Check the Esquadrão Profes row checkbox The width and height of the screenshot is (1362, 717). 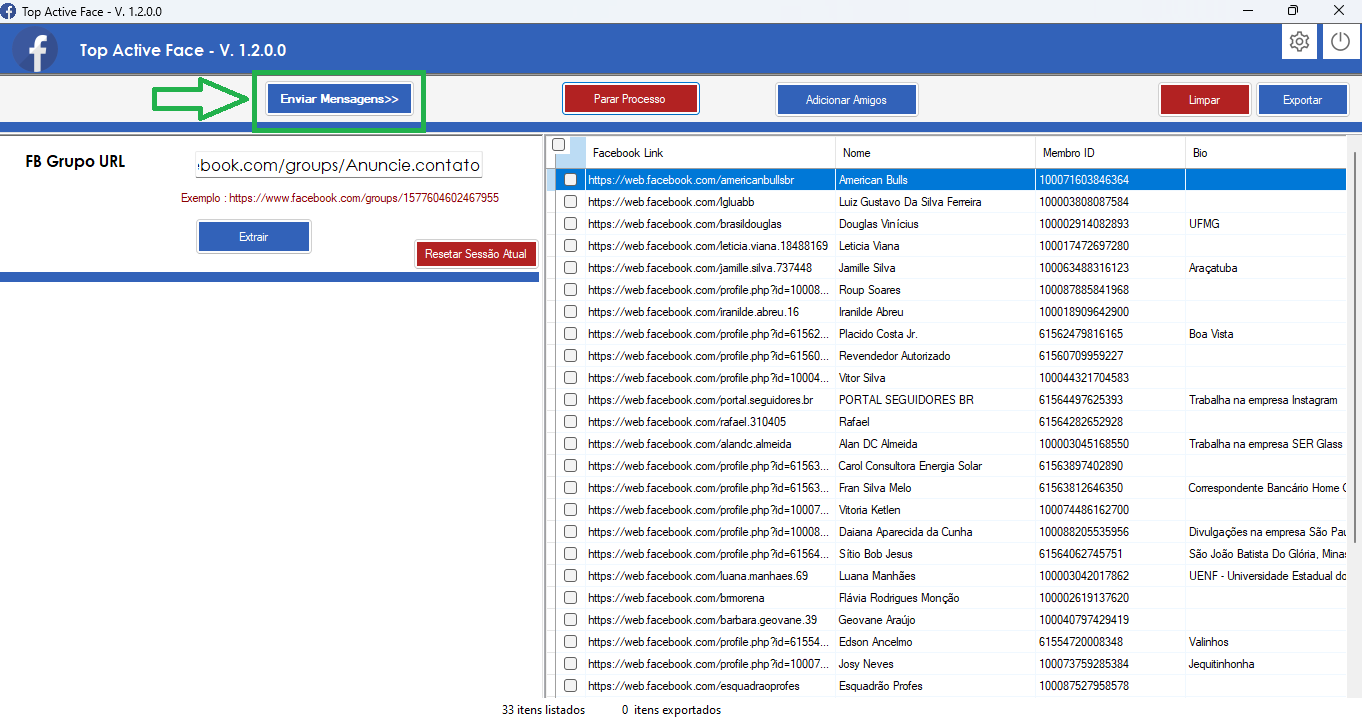570,686
